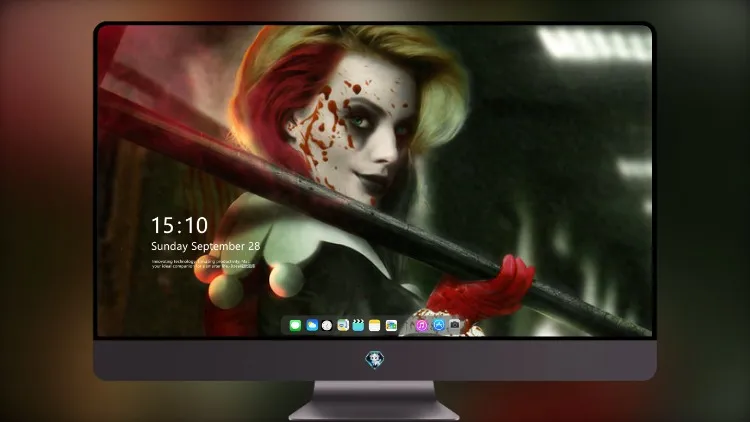Click the monitor's logo badge below screen
The width and height of the screenshot is (750, 422).
(375, 360)
